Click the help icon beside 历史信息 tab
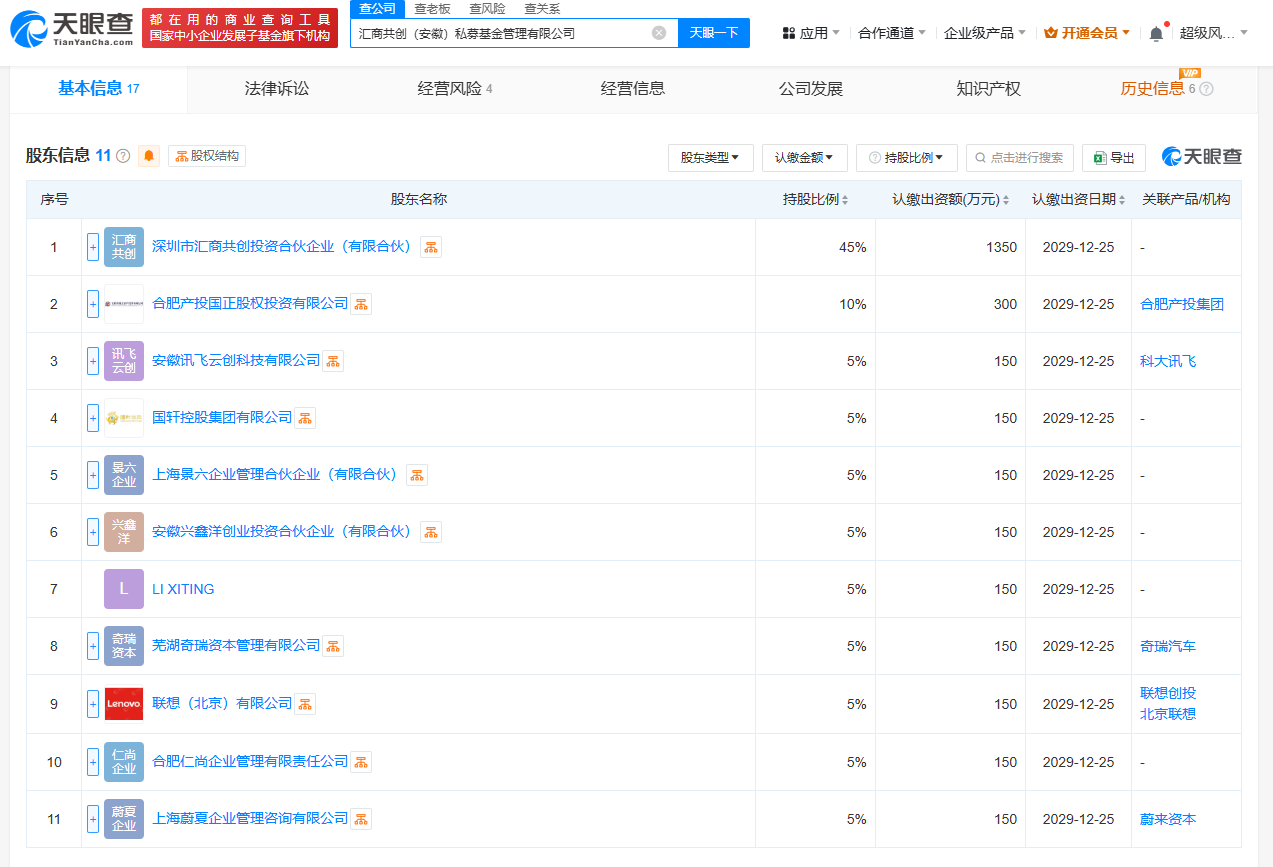Viewport: 1273px width, 867px height. coord(1206,89)
